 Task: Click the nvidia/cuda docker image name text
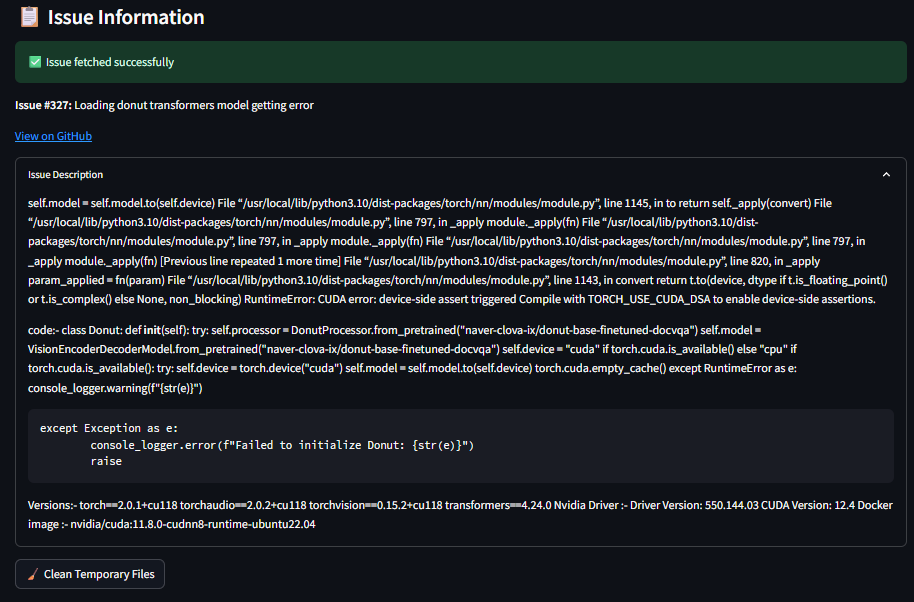[193, 524]
